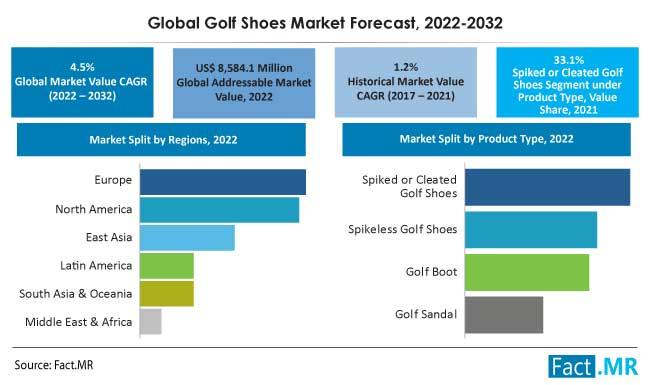Click the Latin America bar
The width and height of the screenshot is (650, 385).
tap(167, 266)
